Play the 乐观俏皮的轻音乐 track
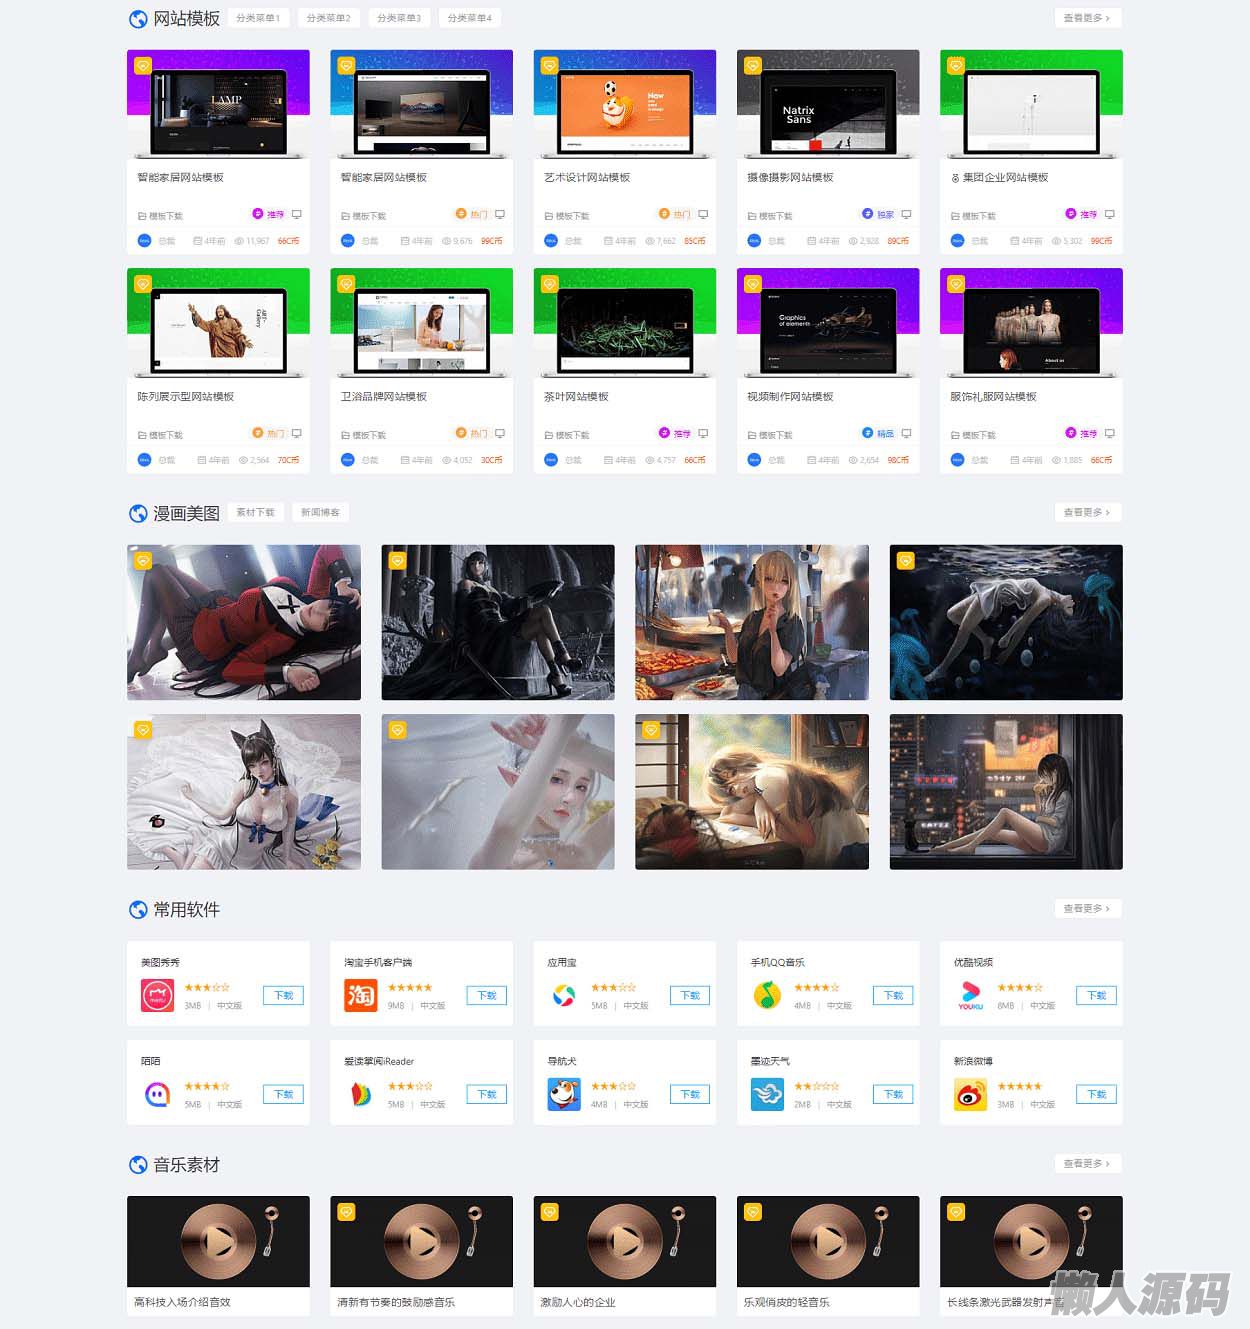Image resolution: width=1250 pixels, height=1329 pixels. (828, 1241)
